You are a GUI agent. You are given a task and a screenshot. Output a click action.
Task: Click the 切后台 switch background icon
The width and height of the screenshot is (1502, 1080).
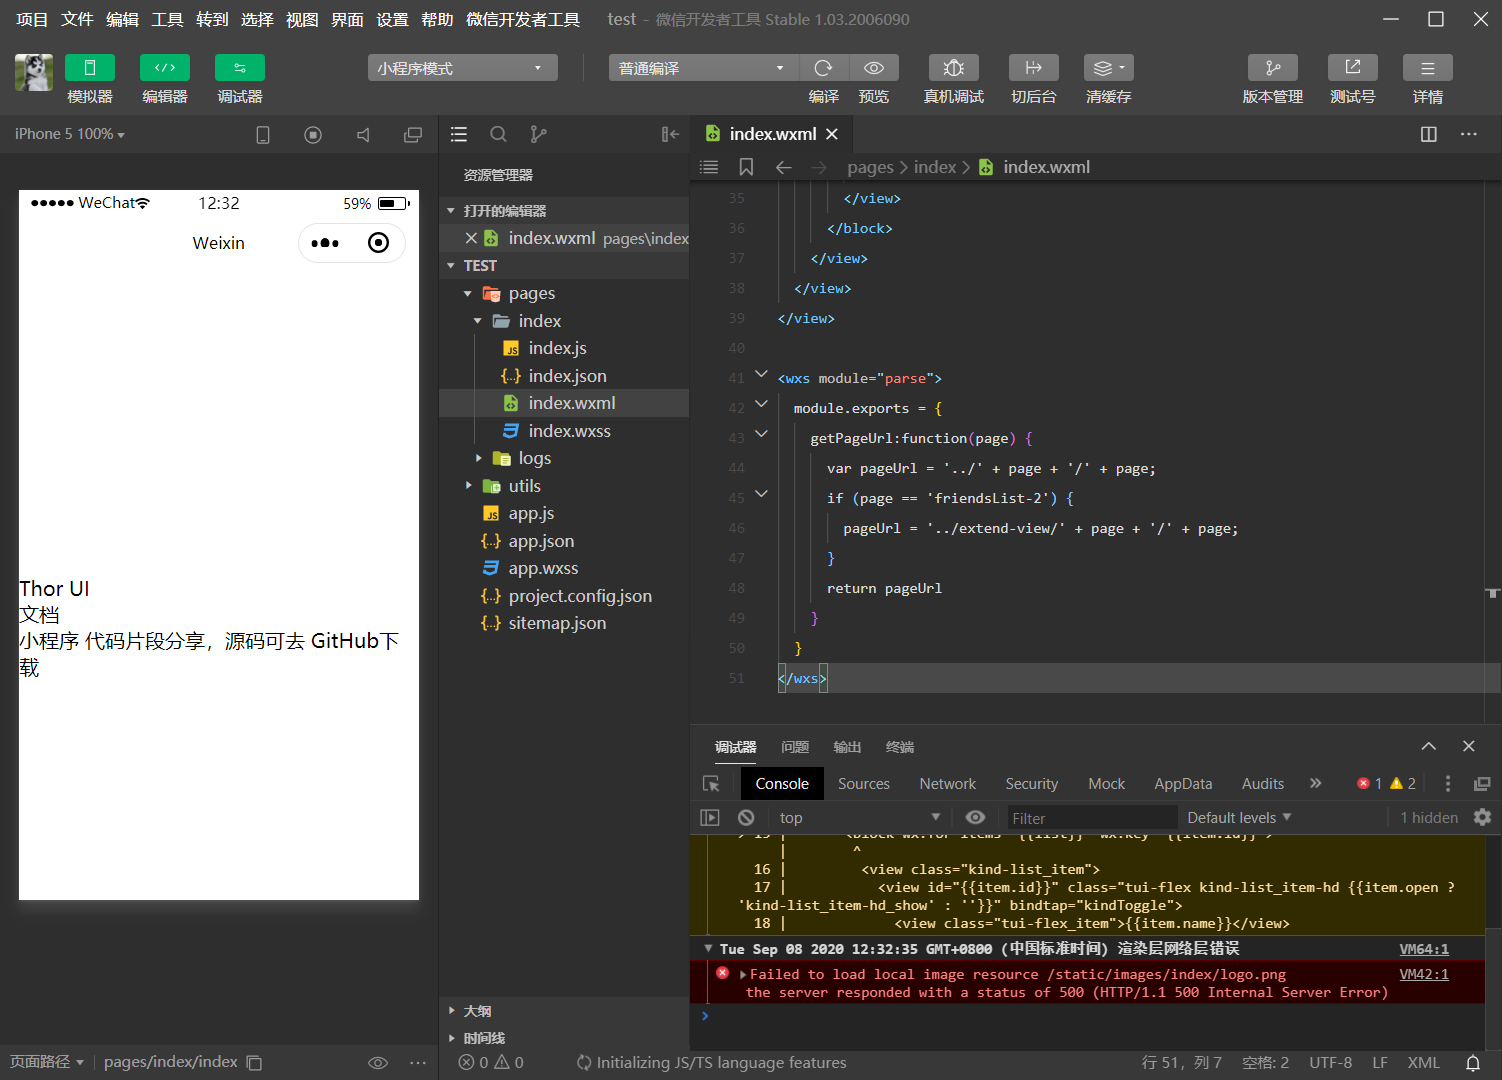point(1034,68)
